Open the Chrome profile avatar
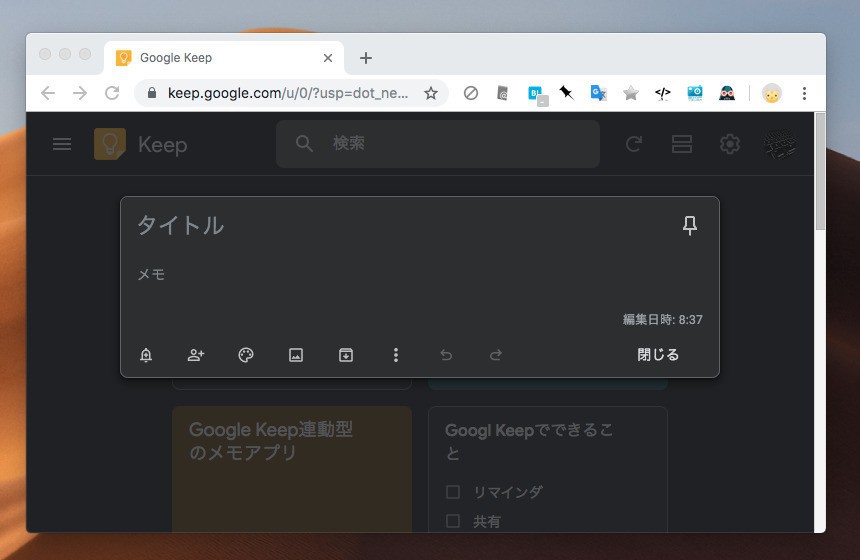This screenshot has width=860, height=560. pyautogui.click(x=772, y=93)
